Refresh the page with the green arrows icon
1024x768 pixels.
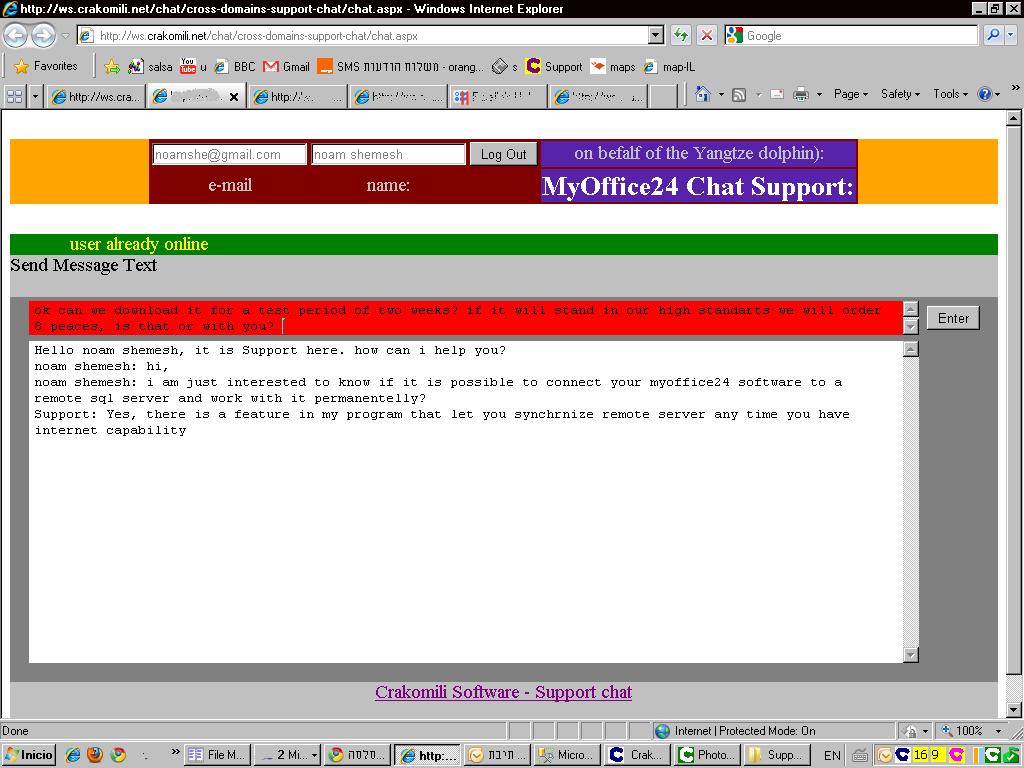point(680,35)
